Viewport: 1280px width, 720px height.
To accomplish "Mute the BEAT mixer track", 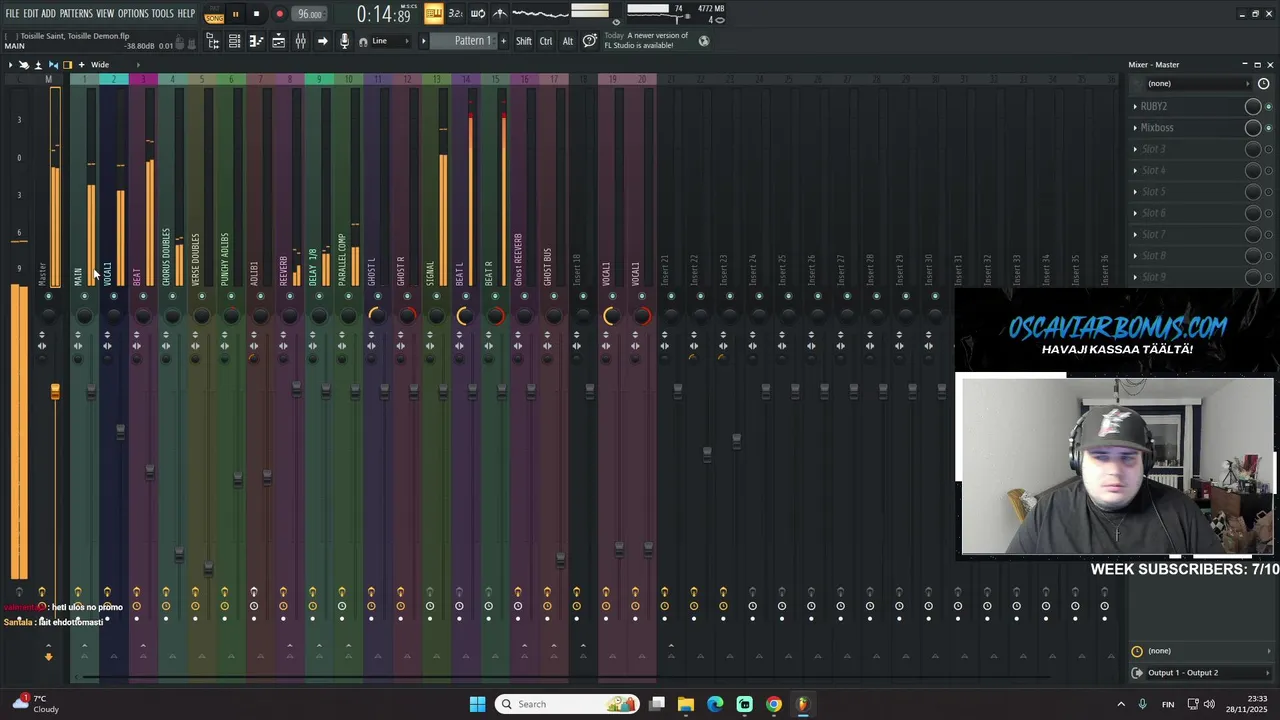I will 143,296.
